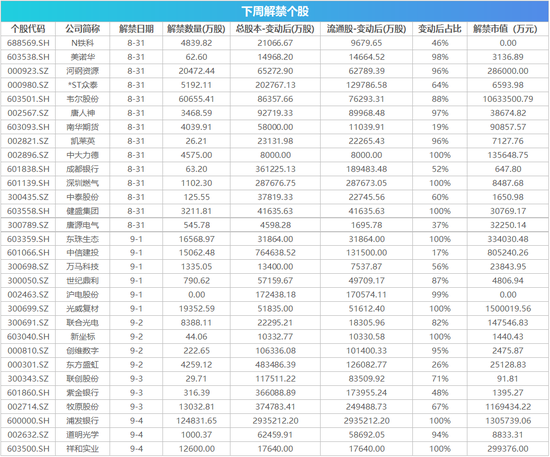This screenshot has width=550, height=457.
Task: Click stock code 300691.SZ
Action: [28, 323]
